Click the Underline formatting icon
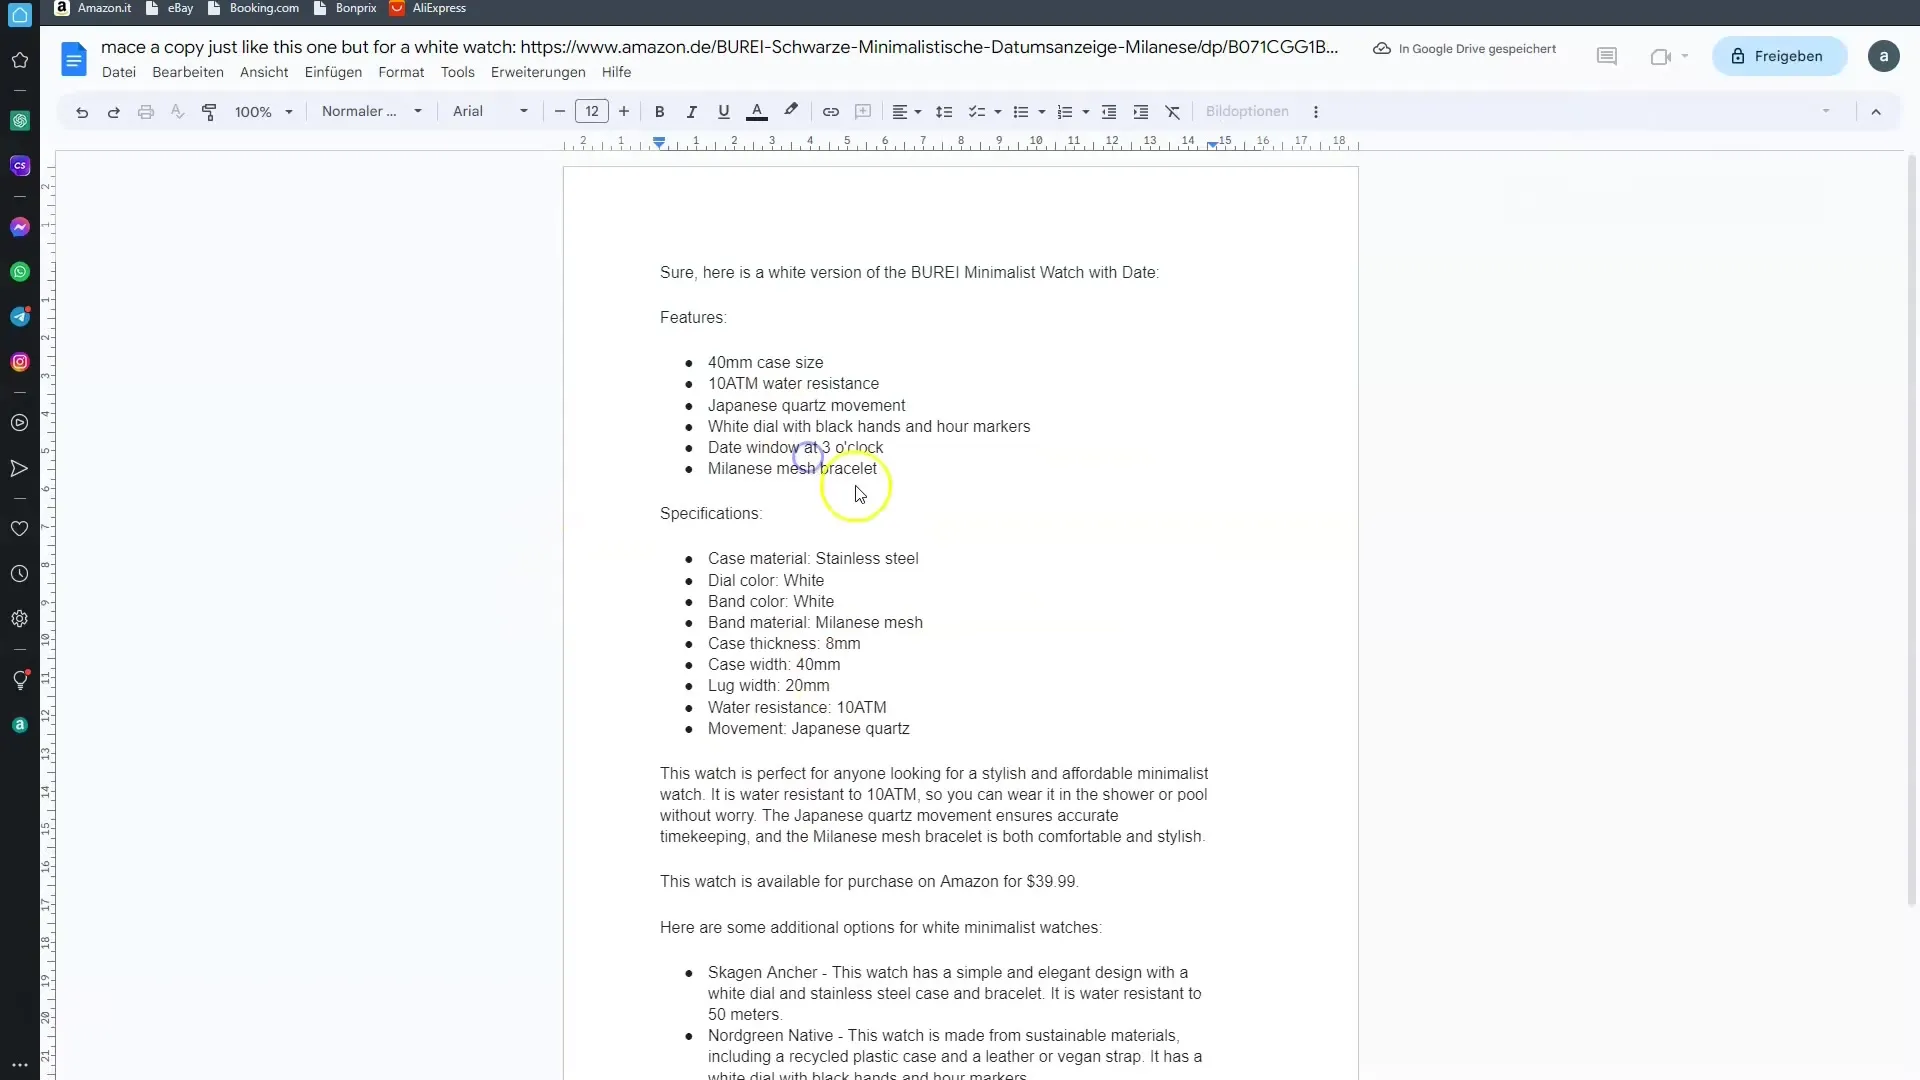The width and height of the screenshot is (1920, 1080). tap(724, 111)
